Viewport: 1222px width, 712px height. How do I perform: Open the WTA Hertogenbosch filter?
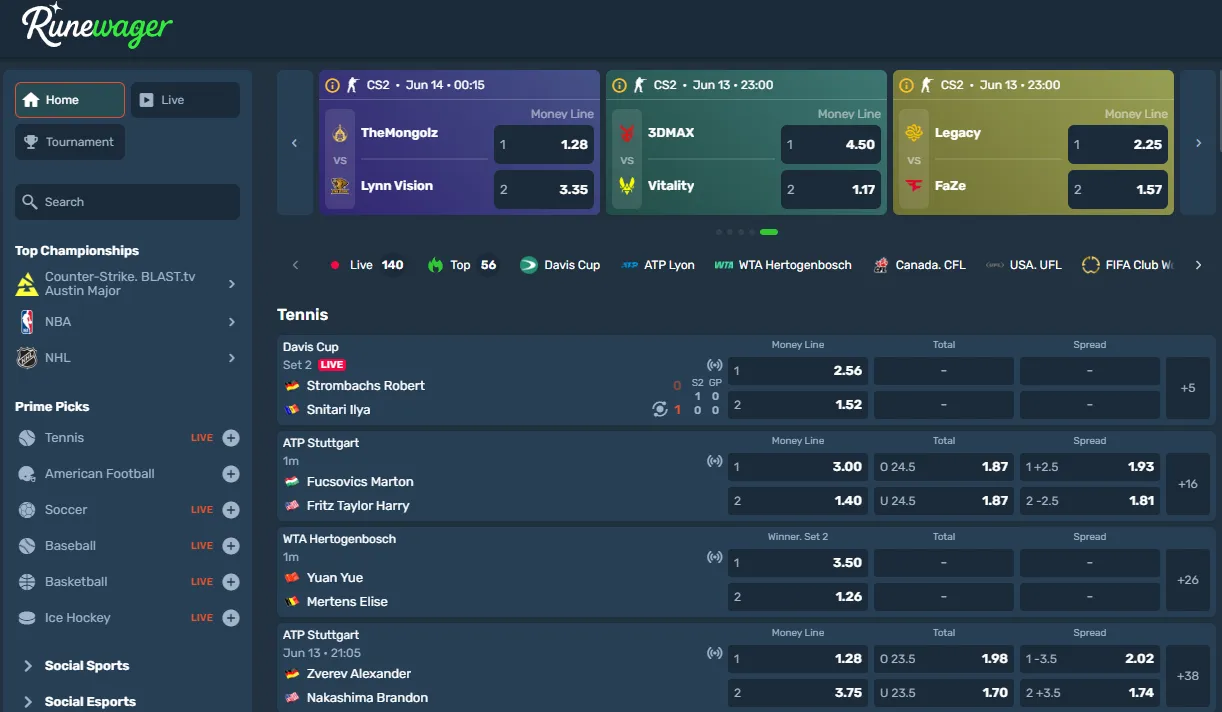[x=783, y=265]
